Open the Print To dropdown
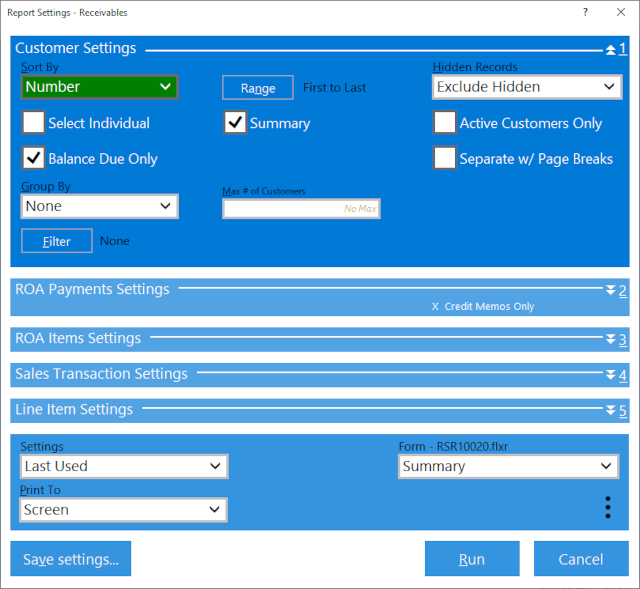Image resolution: width=640 pixels, height=589 pixels. click(123, 510)
